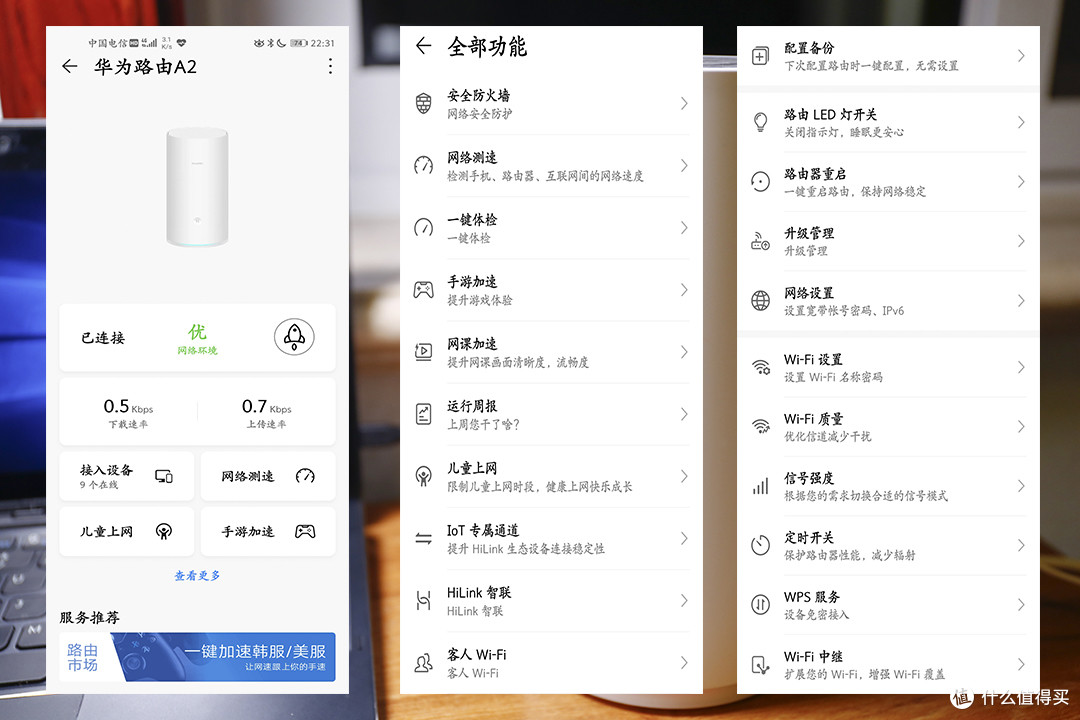Screen dimensions: 1080x720
Task: Tap the Wi-Fi 中继 icon
Action: [760, 665]
